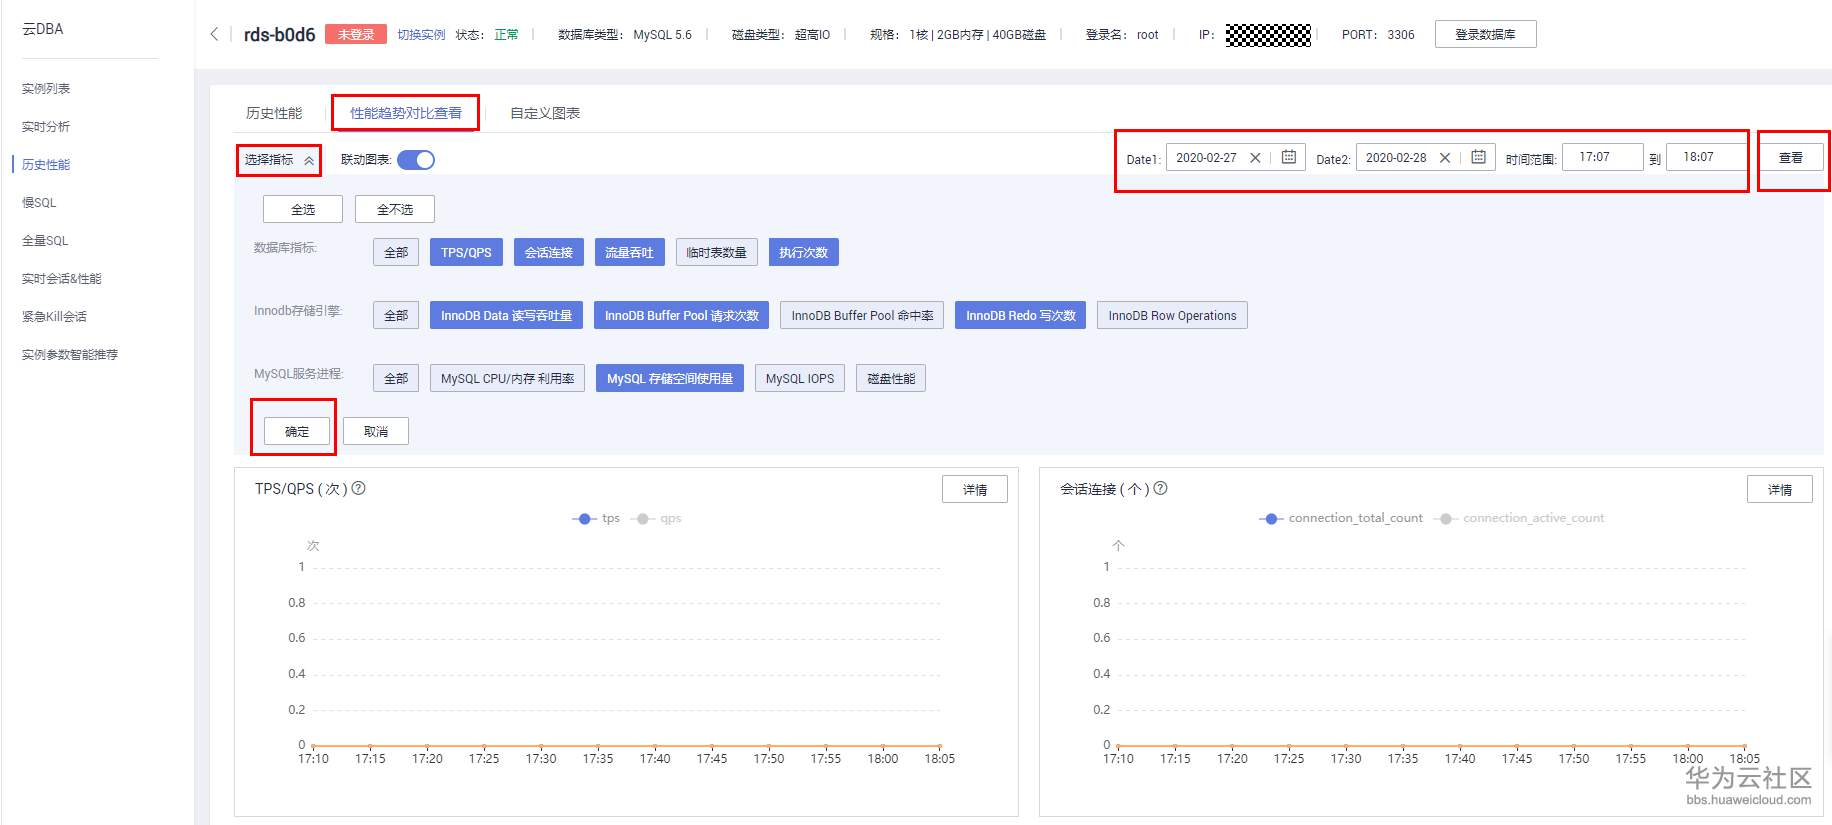
Task: Open 紧急Kill会话 in the sidebar
Action: click(54, 316)
